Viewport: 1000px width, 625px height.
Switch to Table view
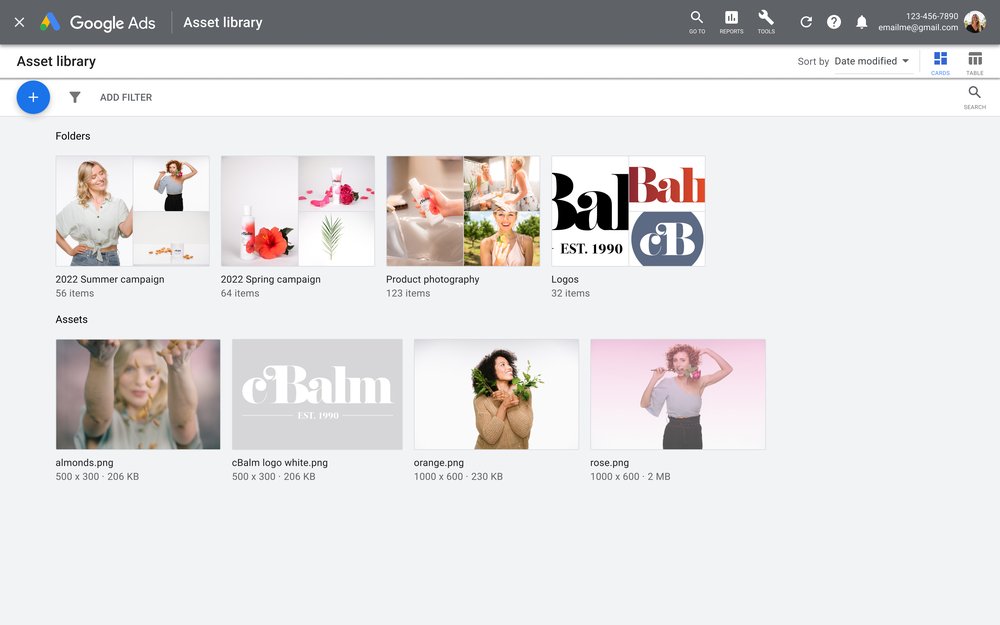point(975,63)
